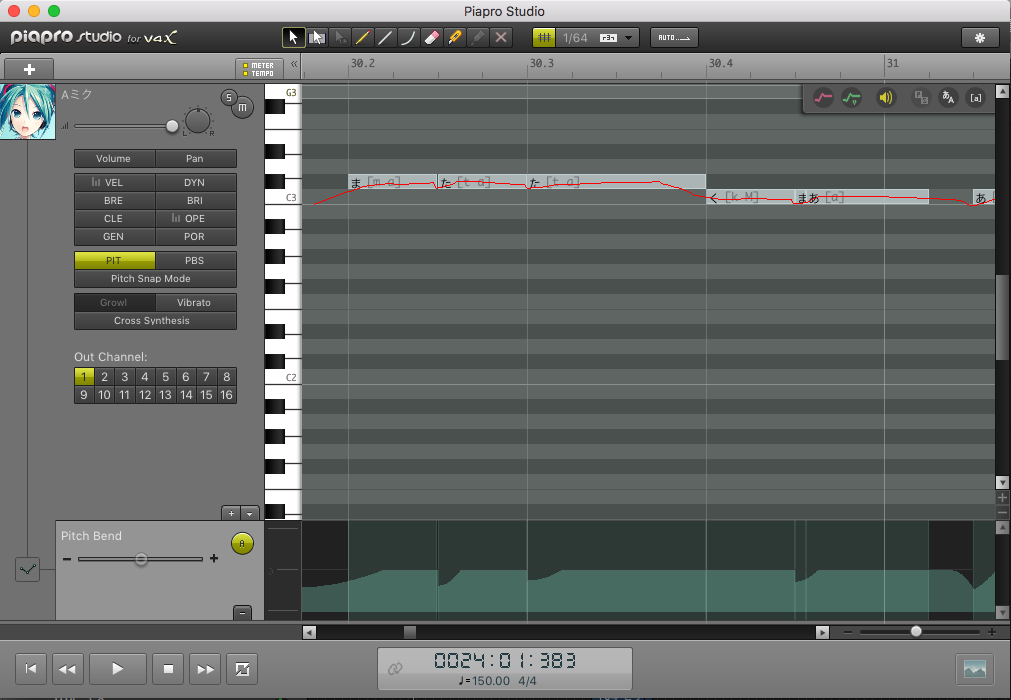Image resolution: width=1011 pixels, height=700 pixels.
Task: Click the S solo button
Action: pyautogui.click(x=228, y=97)
